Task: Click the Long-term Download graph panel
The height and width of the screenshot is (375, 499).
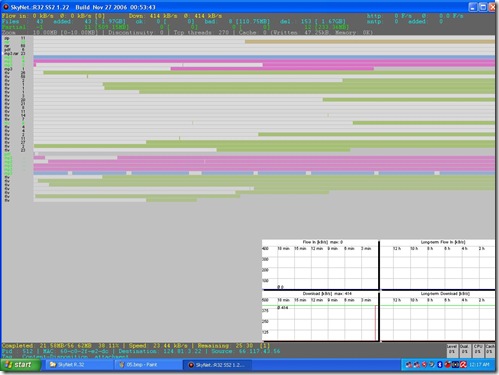Action: (x=438, y=316)
